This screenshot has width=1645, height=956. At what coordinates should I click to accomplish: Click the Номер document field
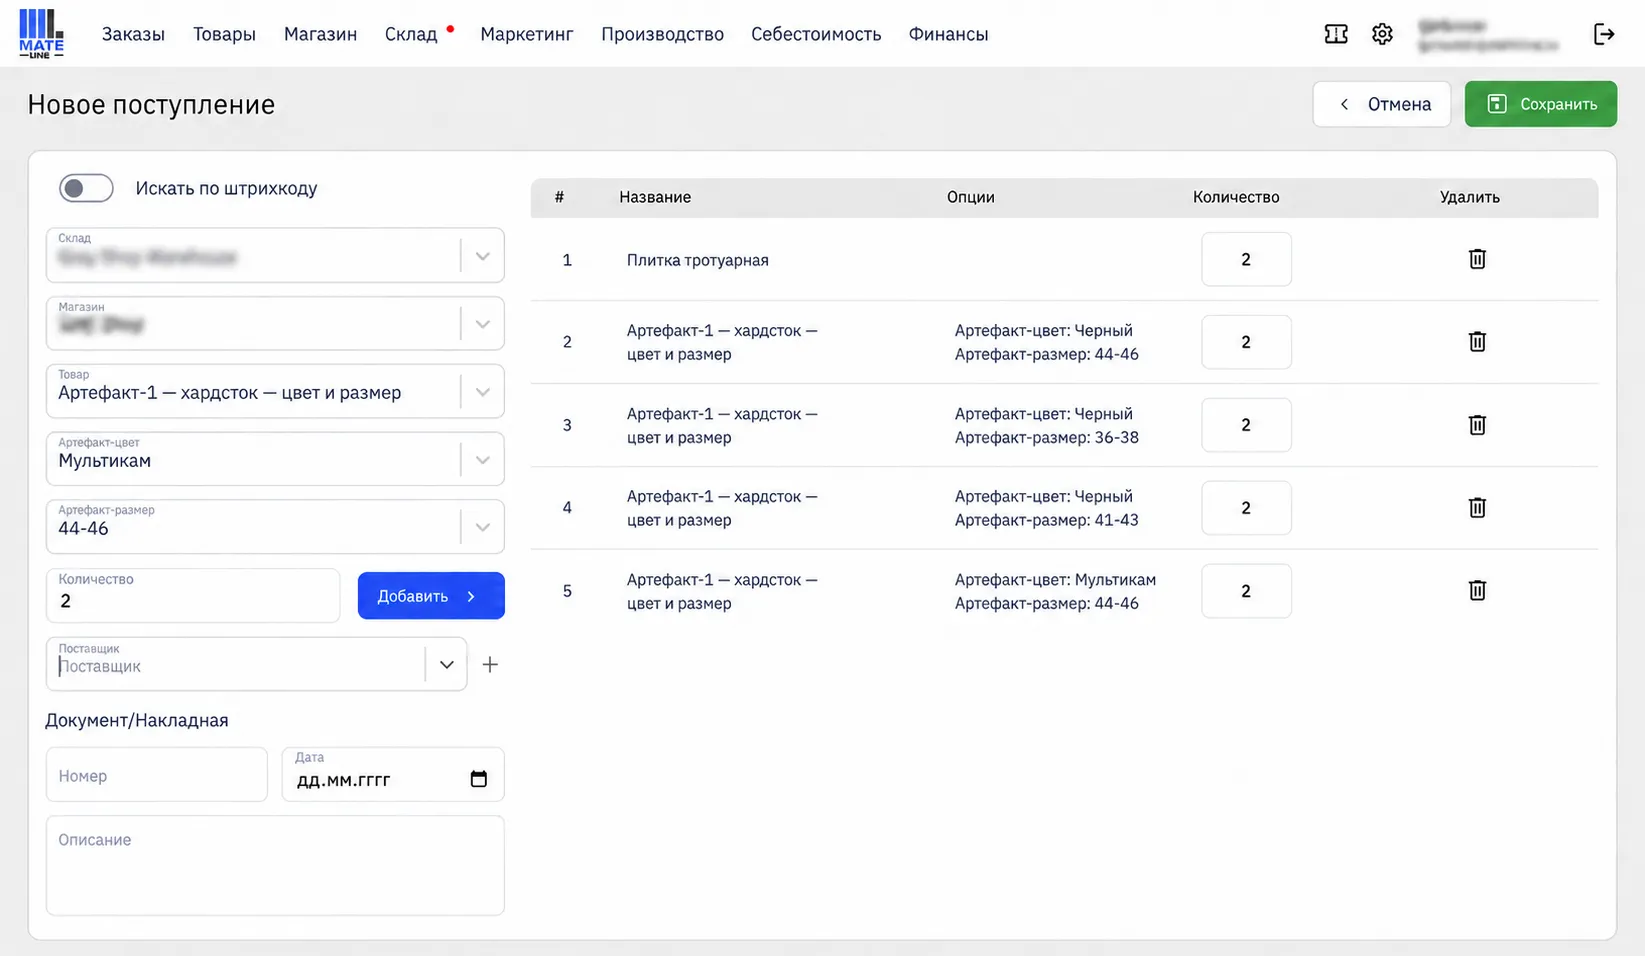coord(157,775)
